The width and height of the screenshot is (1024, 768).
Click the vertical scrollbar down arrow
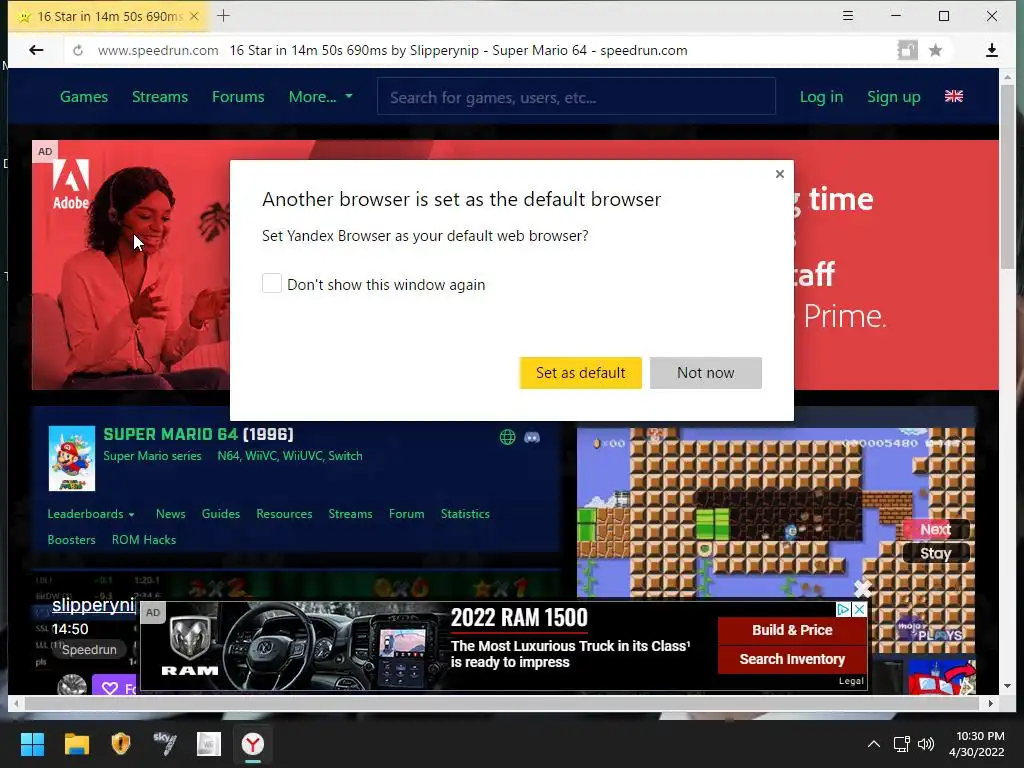(x=1007, y=686)
